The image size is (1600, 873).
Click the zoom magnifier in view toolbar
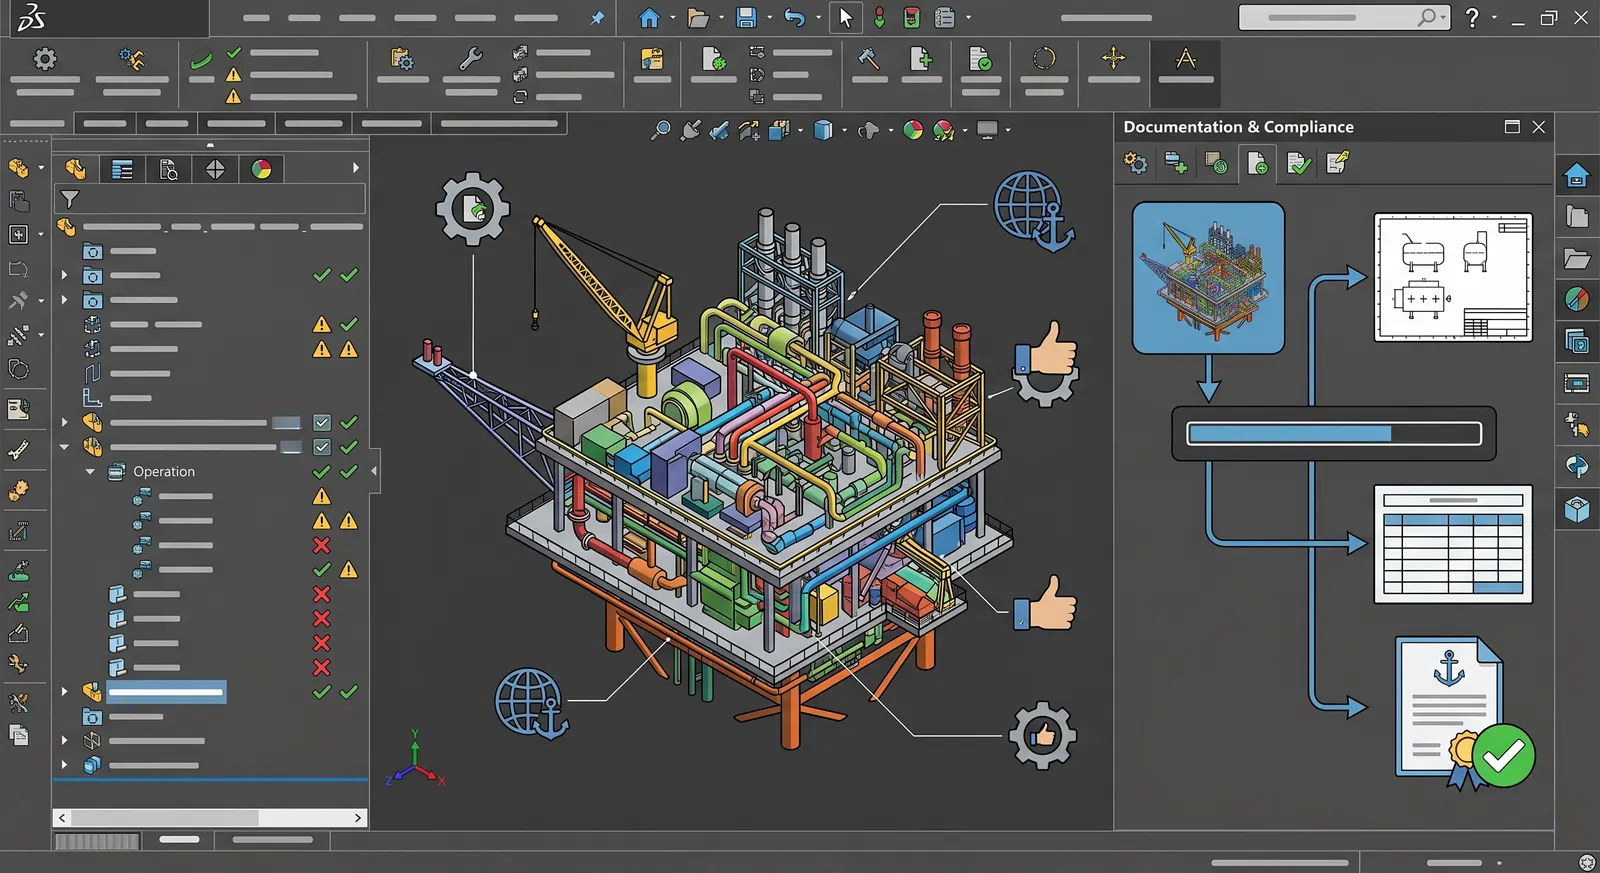click(x=660, y=130)
